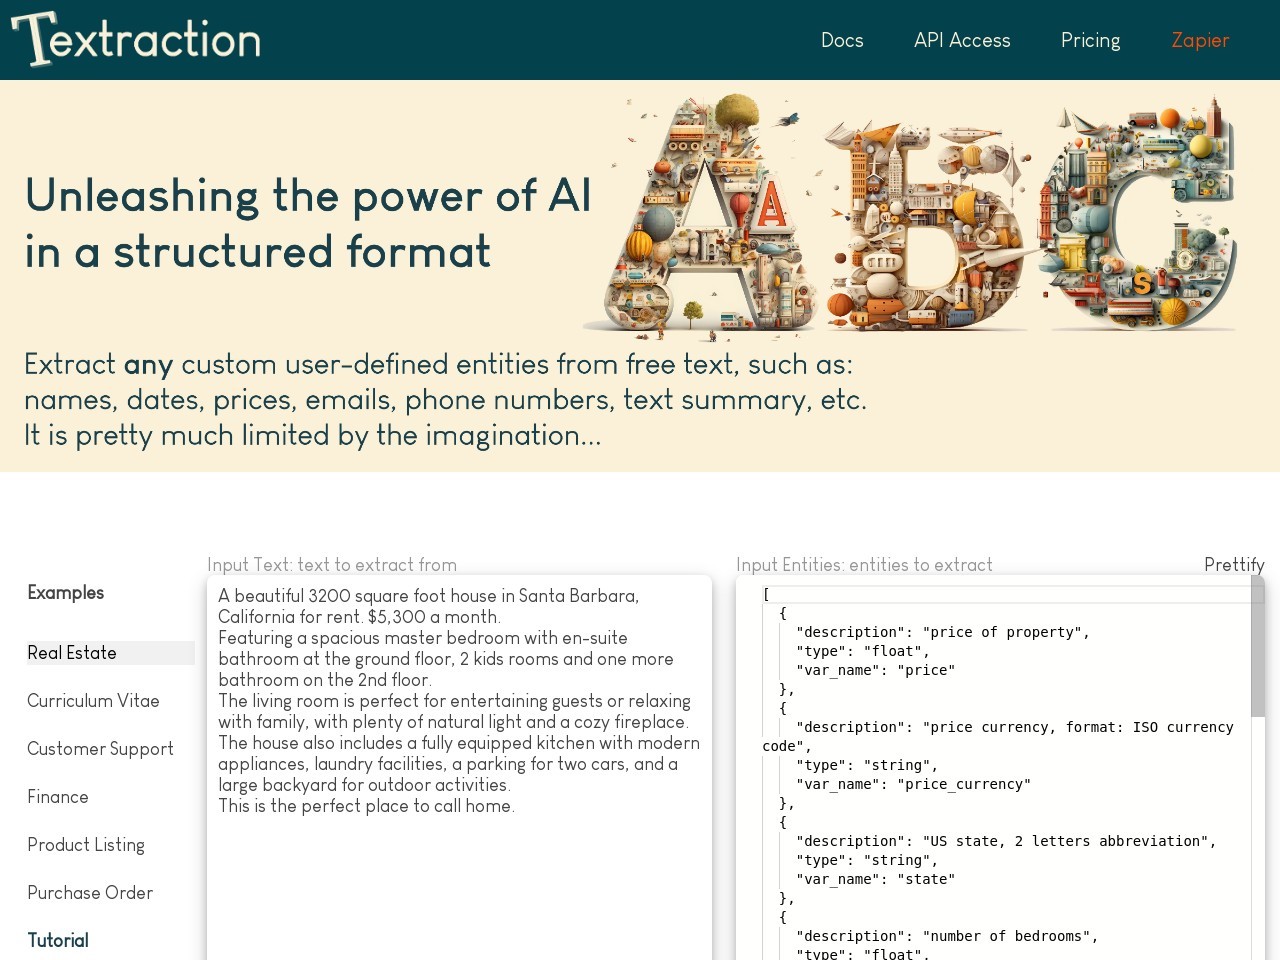The width and height of the screenshot is (1280, 960).
Task: Click the "Input Entities: entities to extract" label
Action: click(864, 565)
